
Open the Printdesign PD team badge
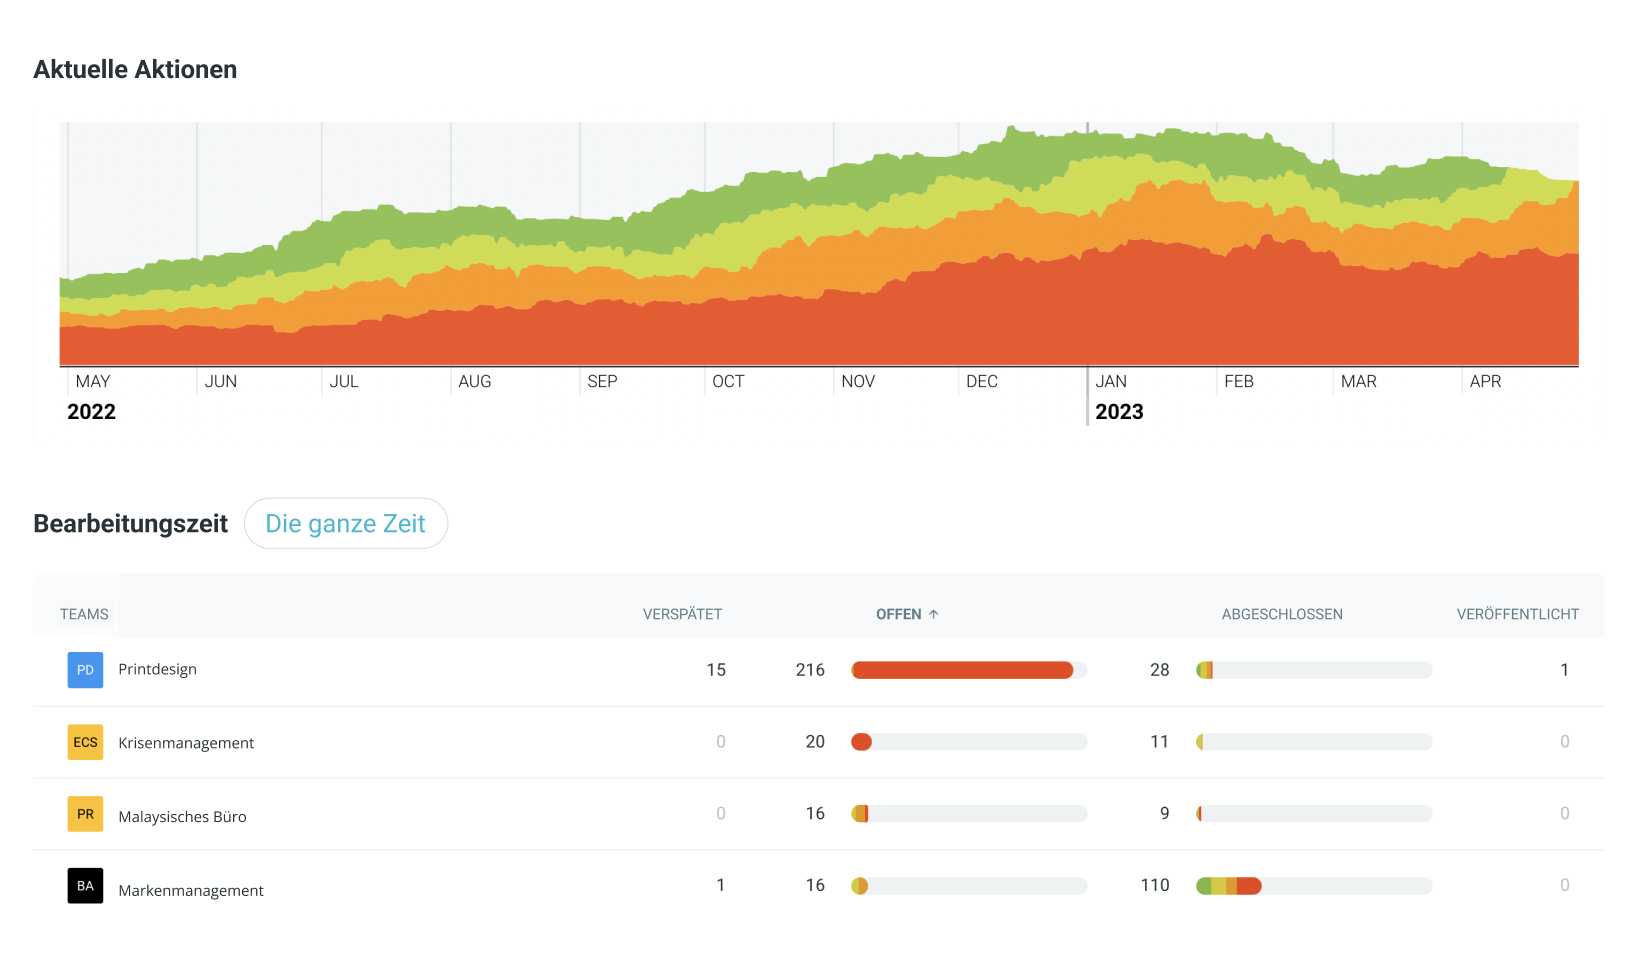pos(85,670)
